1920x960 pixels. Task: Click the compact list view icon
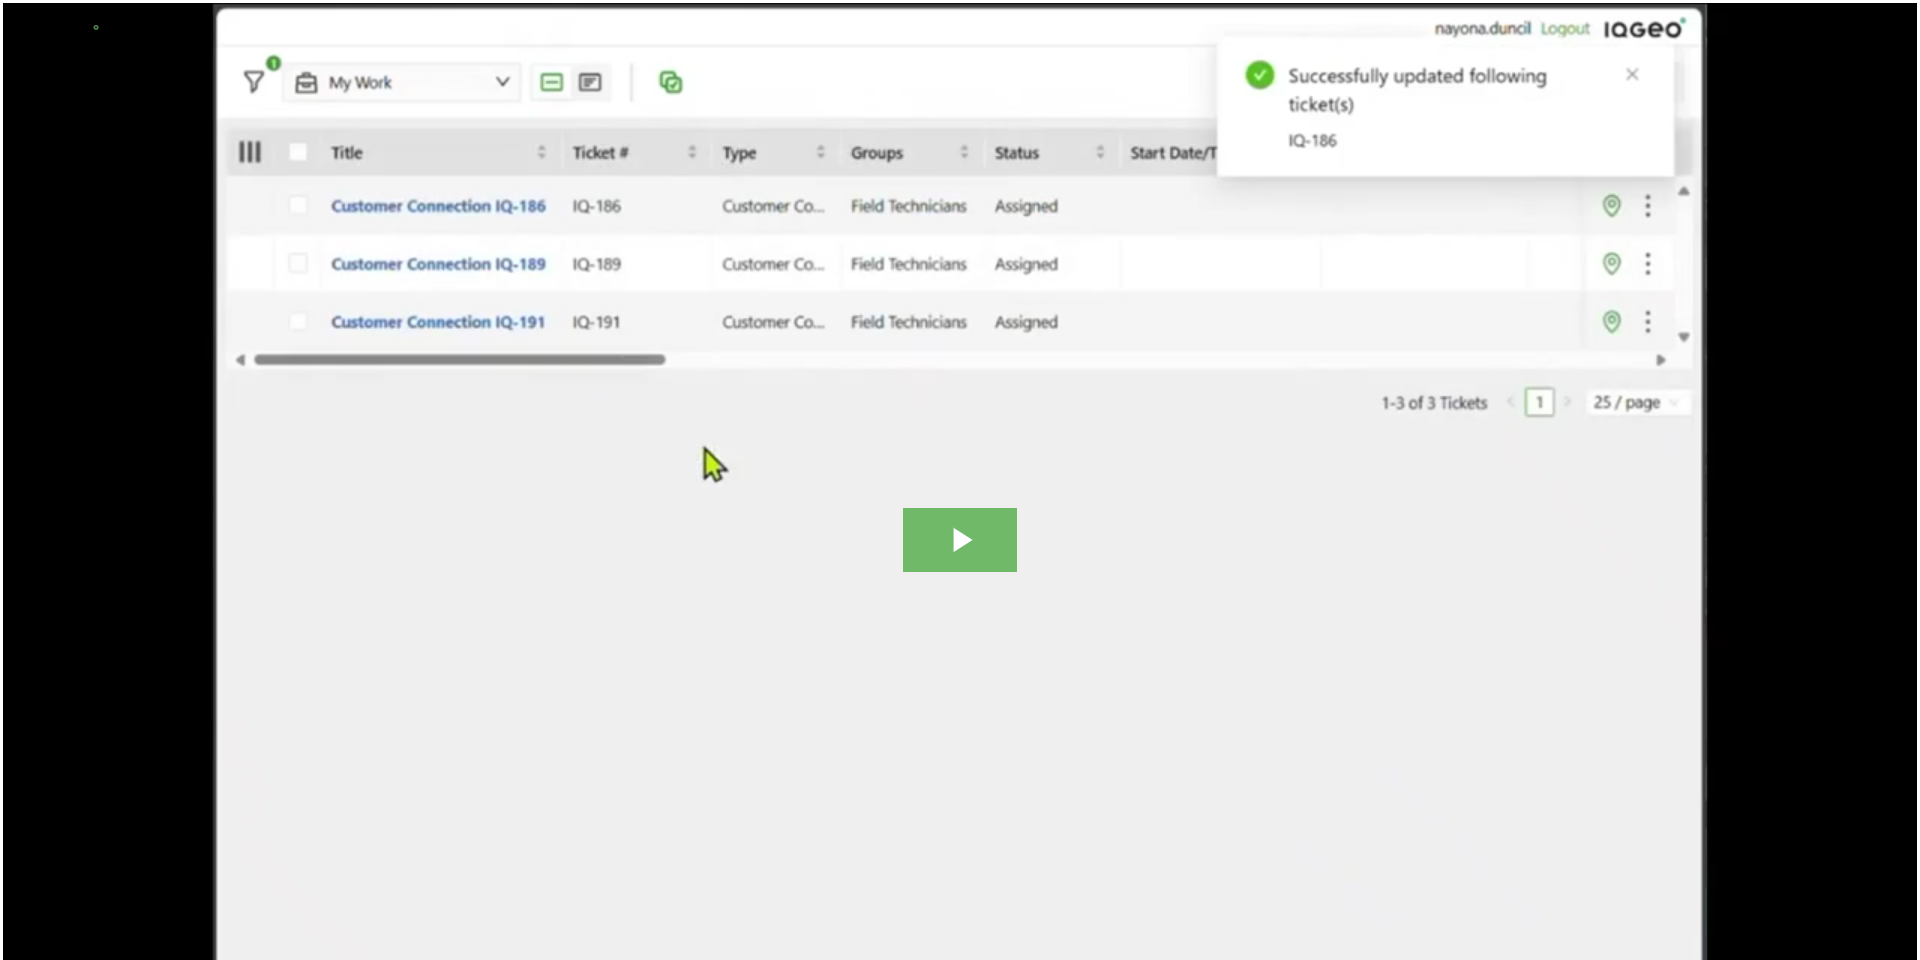click(x=551, y=82)
